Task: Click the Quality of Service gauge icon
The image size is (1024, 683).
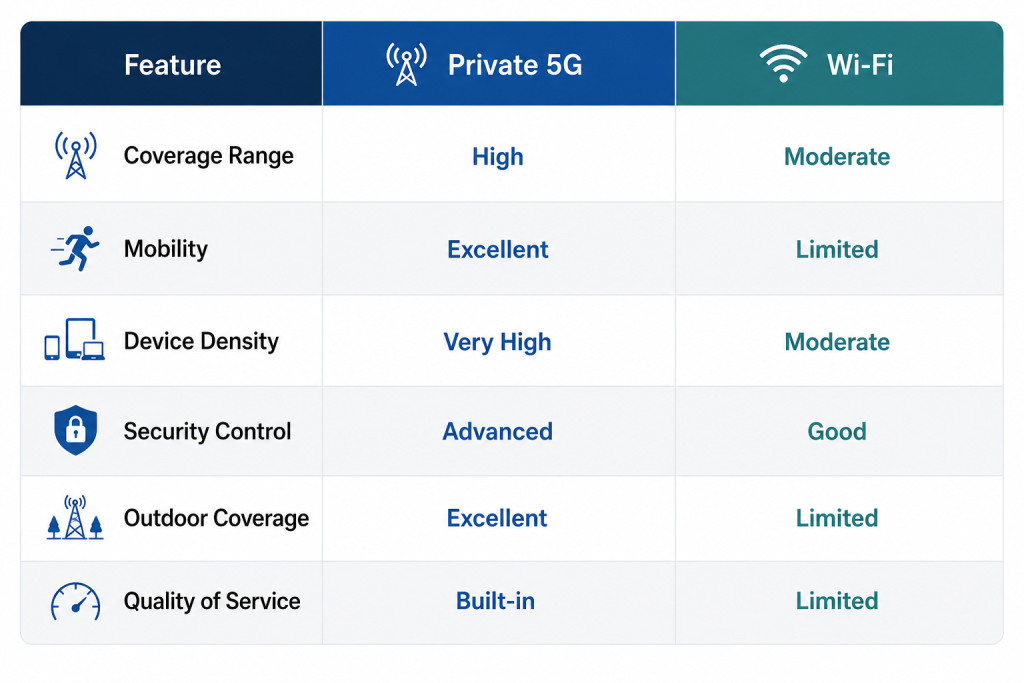Action: (76, 601)
